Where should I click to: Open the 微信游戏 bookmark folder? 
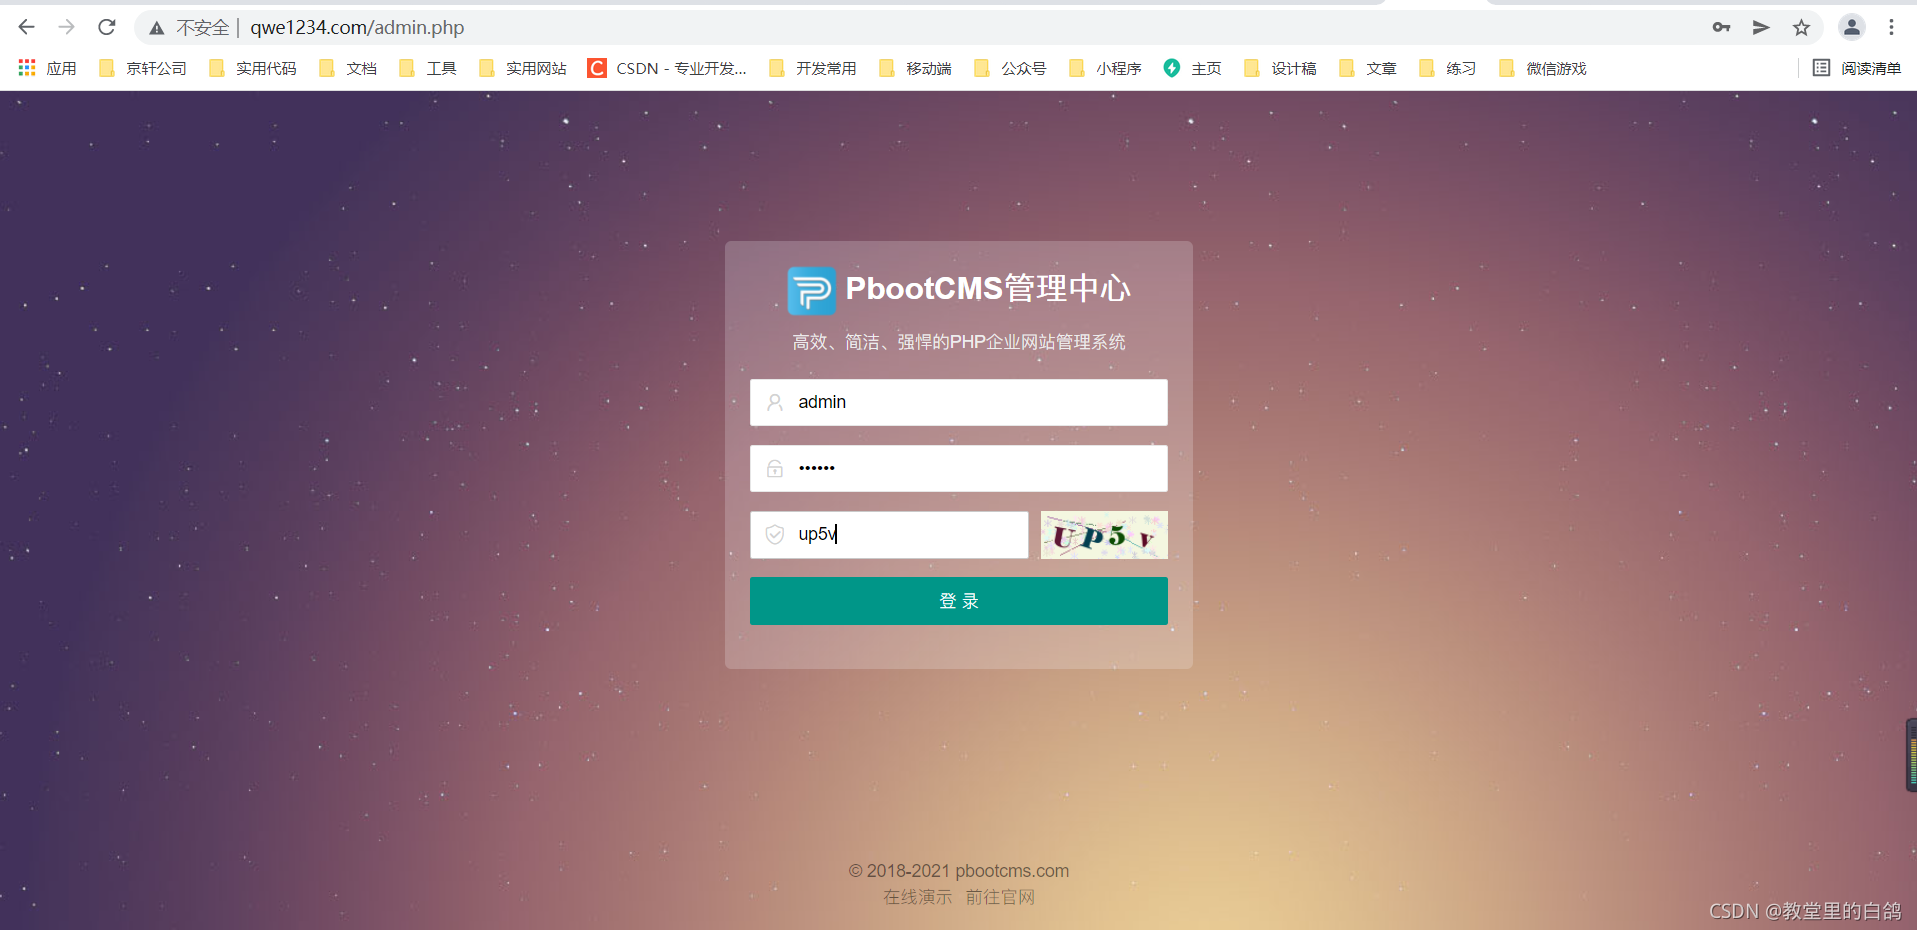coord(1543,68)
